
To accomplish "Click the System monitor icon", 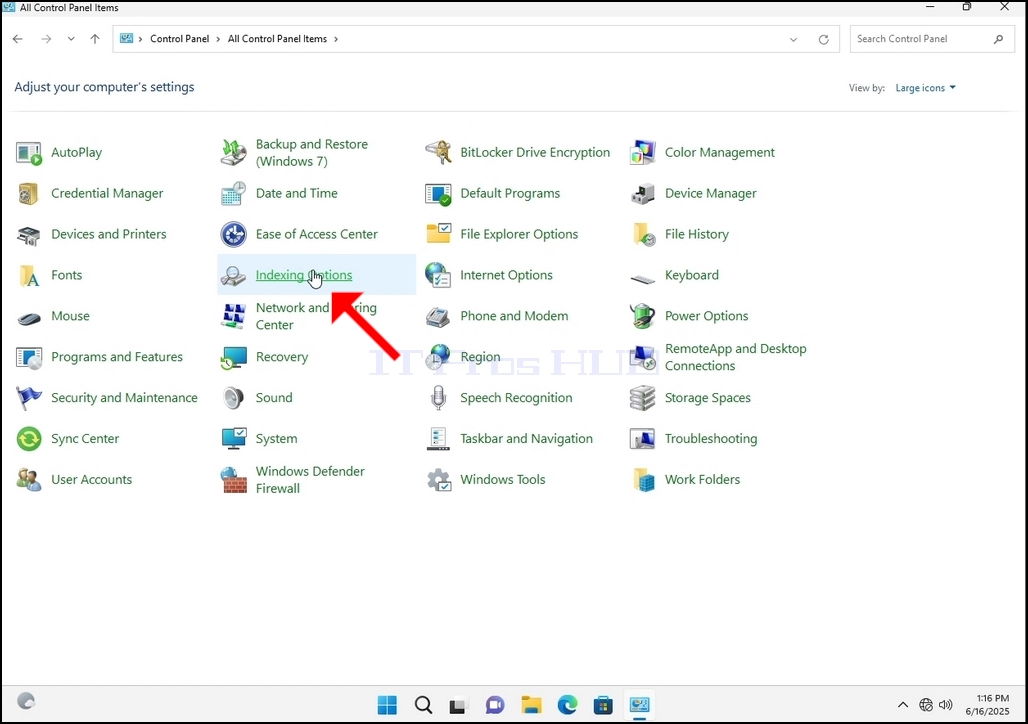I will [233, 439].
